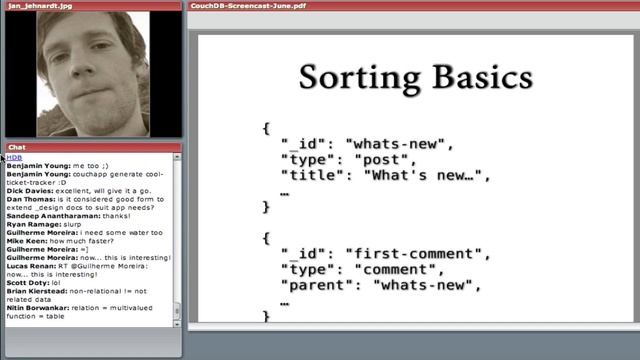Click Dick Davies' message 'excellent, will give it a go'
The image size is (640, 360).
(x=79, y=191)
